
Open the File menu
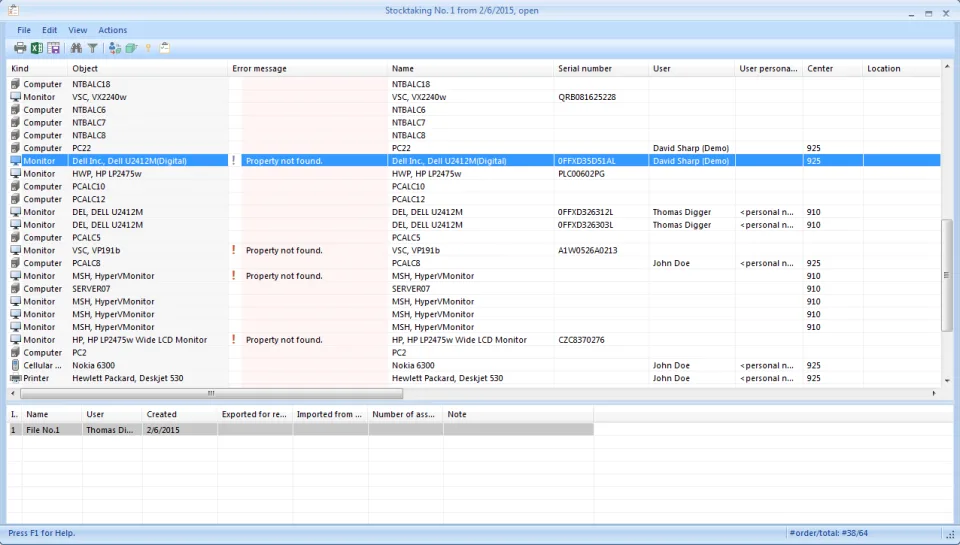(24, 30)
